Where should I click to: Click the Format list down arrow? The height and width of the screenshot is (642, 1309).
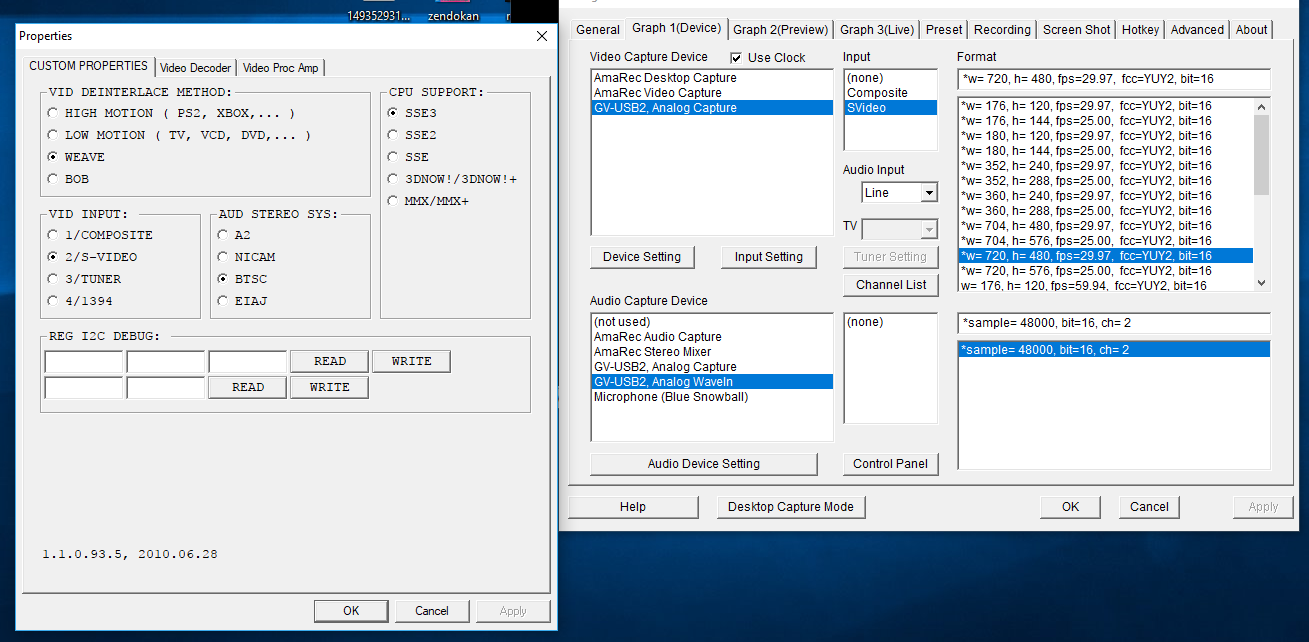coord(1261,284)
